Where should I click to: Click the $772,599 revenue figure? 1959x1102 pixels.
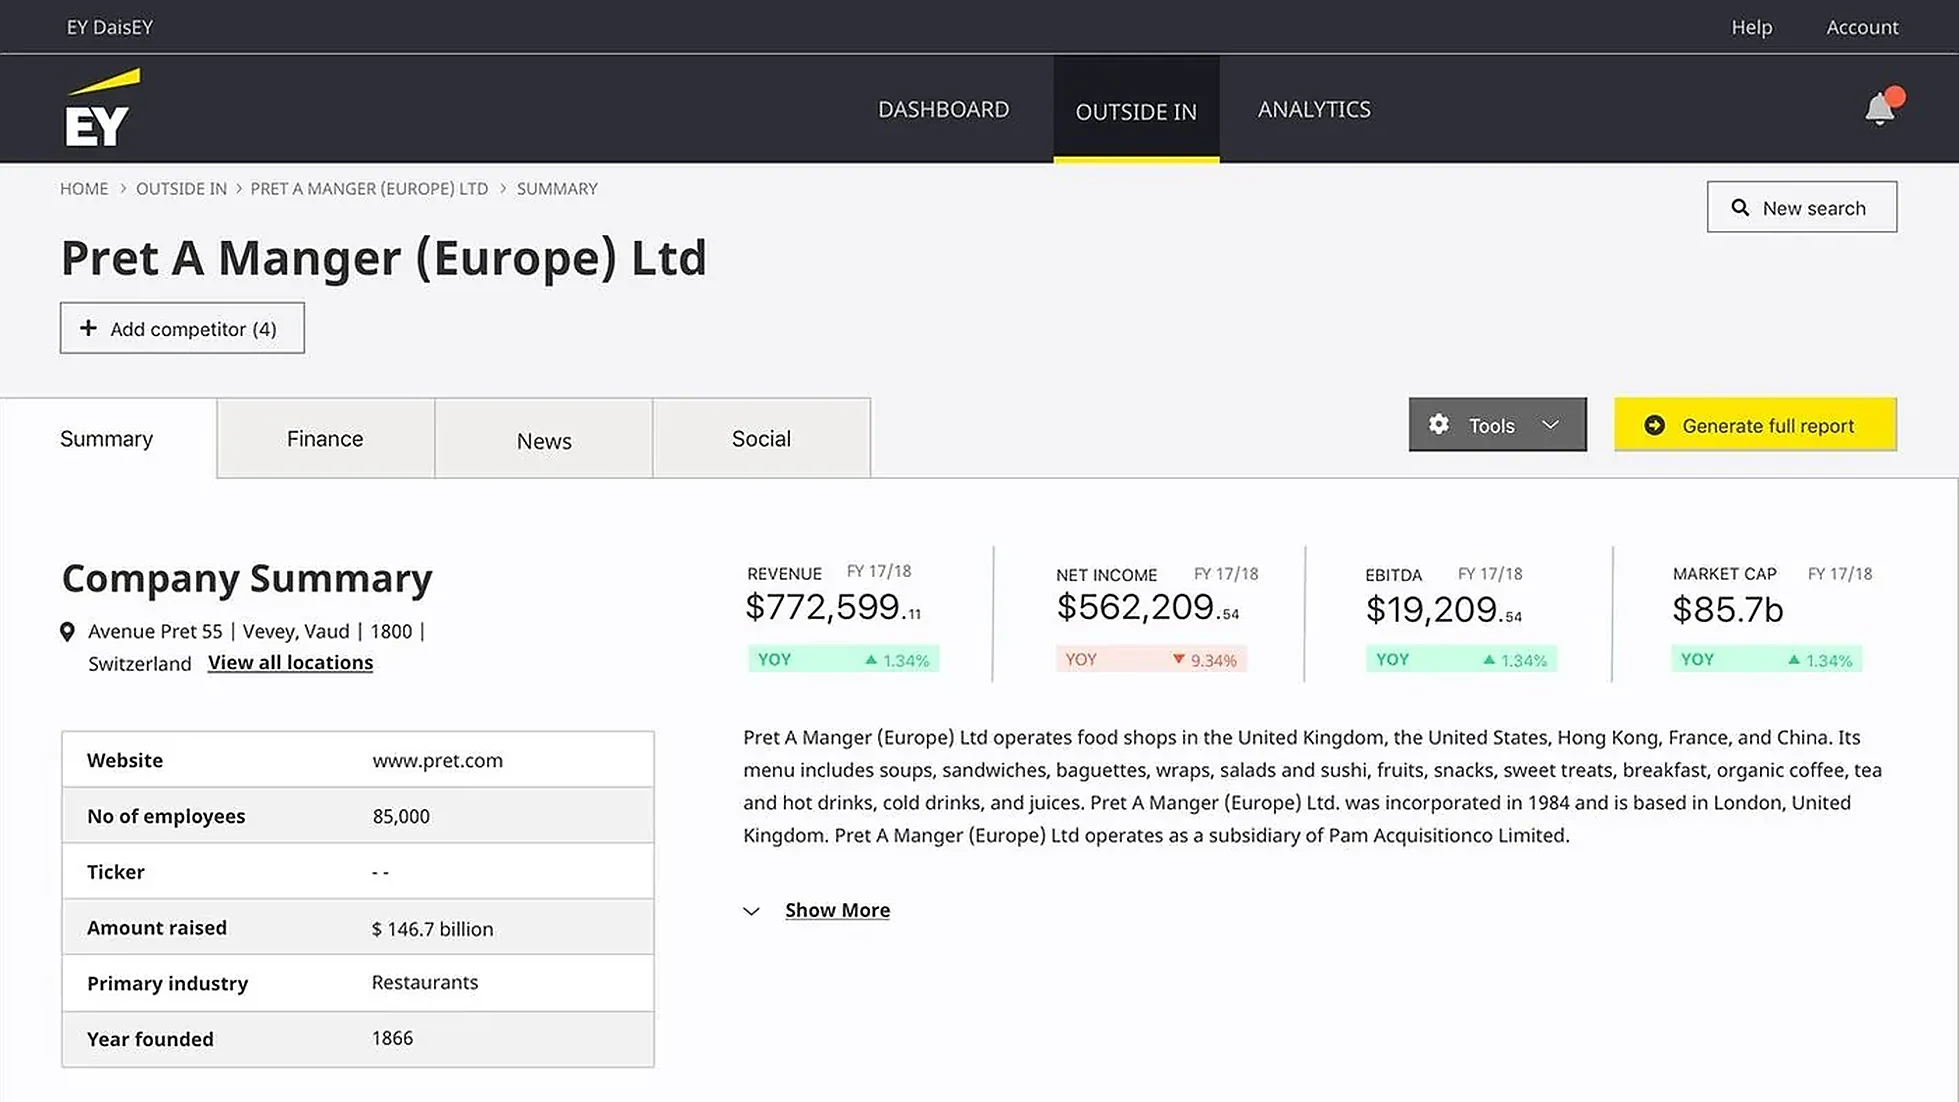click(833, 607)
